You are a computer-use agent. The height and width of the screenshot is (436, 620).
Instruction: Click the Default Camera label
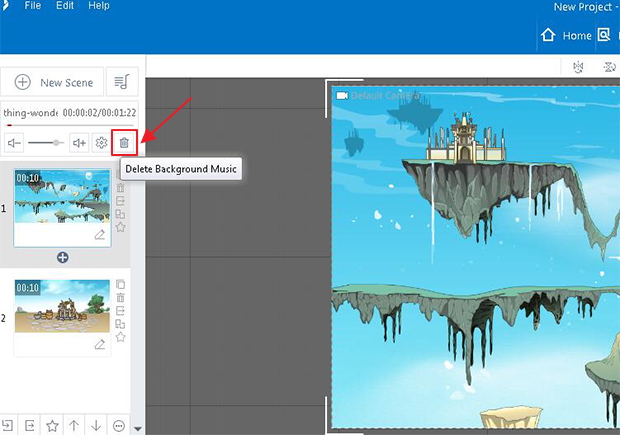click(x=385, y=96)
